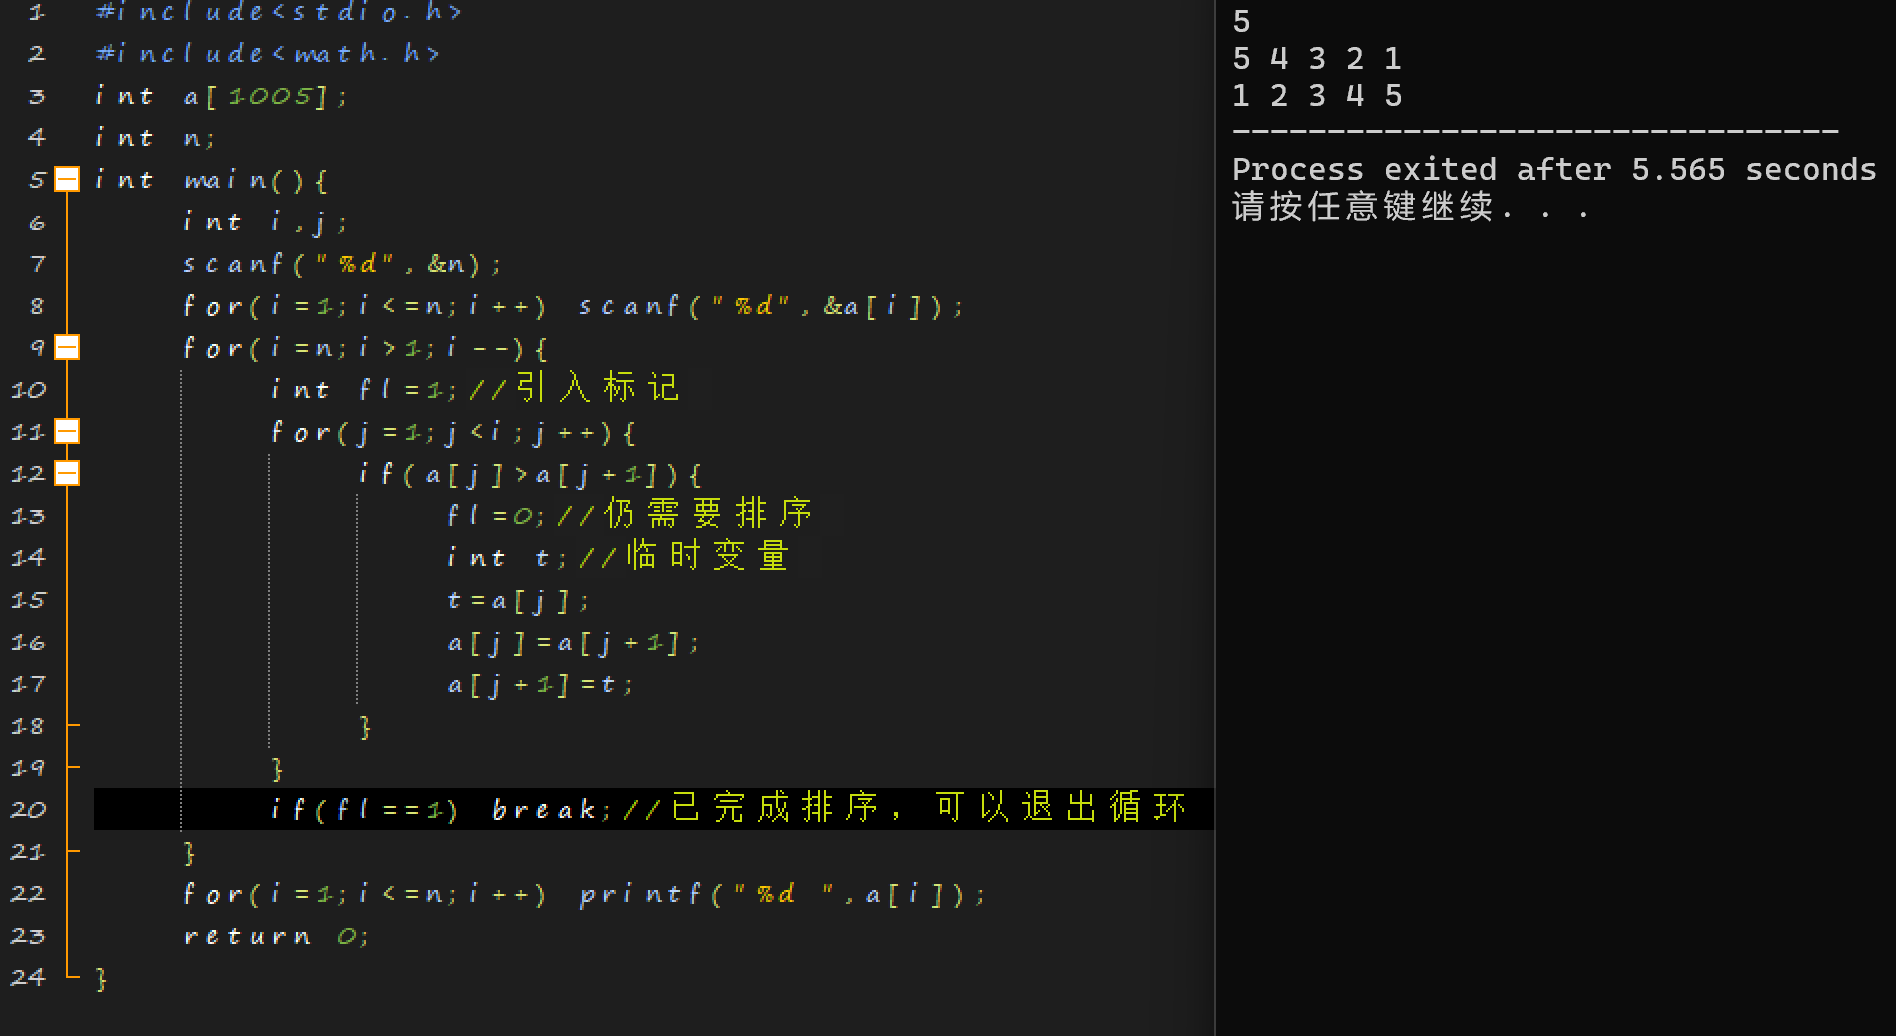Click the scanf("%d",&n) statement

(342, 264)
